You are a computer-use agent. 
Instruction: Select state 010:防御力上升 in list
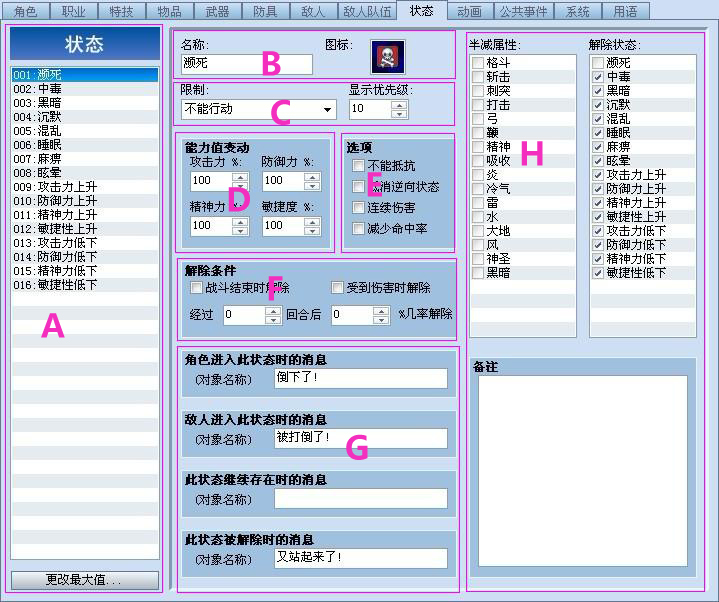pos(85,201)
